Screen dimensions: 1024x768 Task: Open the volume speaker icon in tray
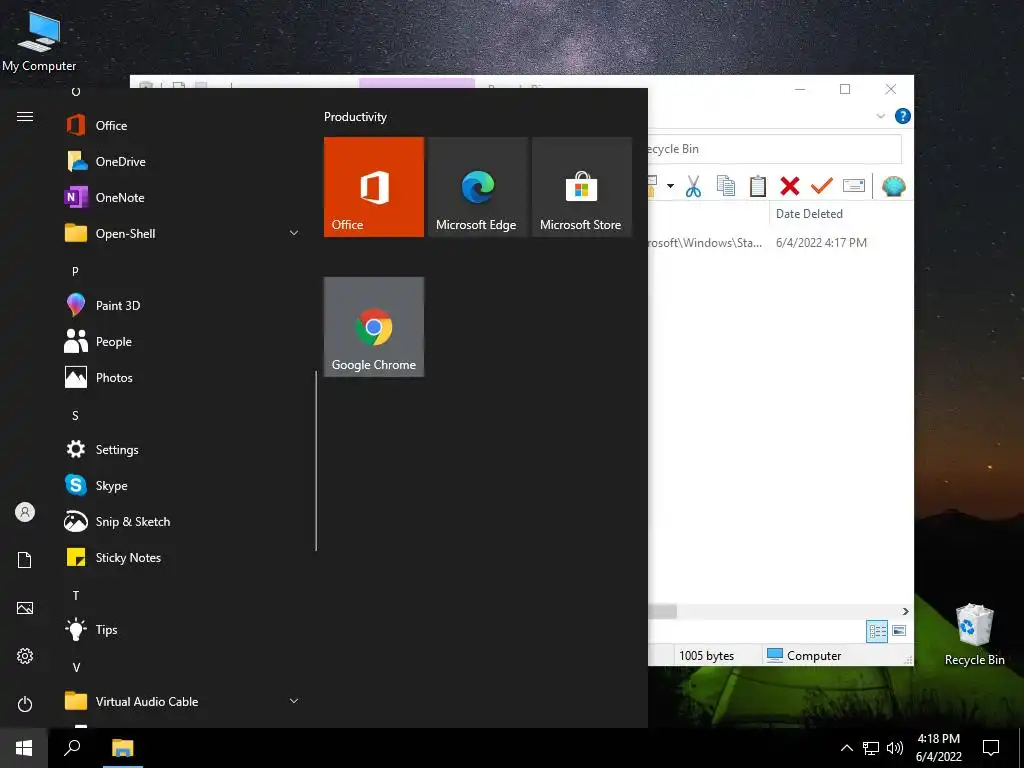pos(895,748)
